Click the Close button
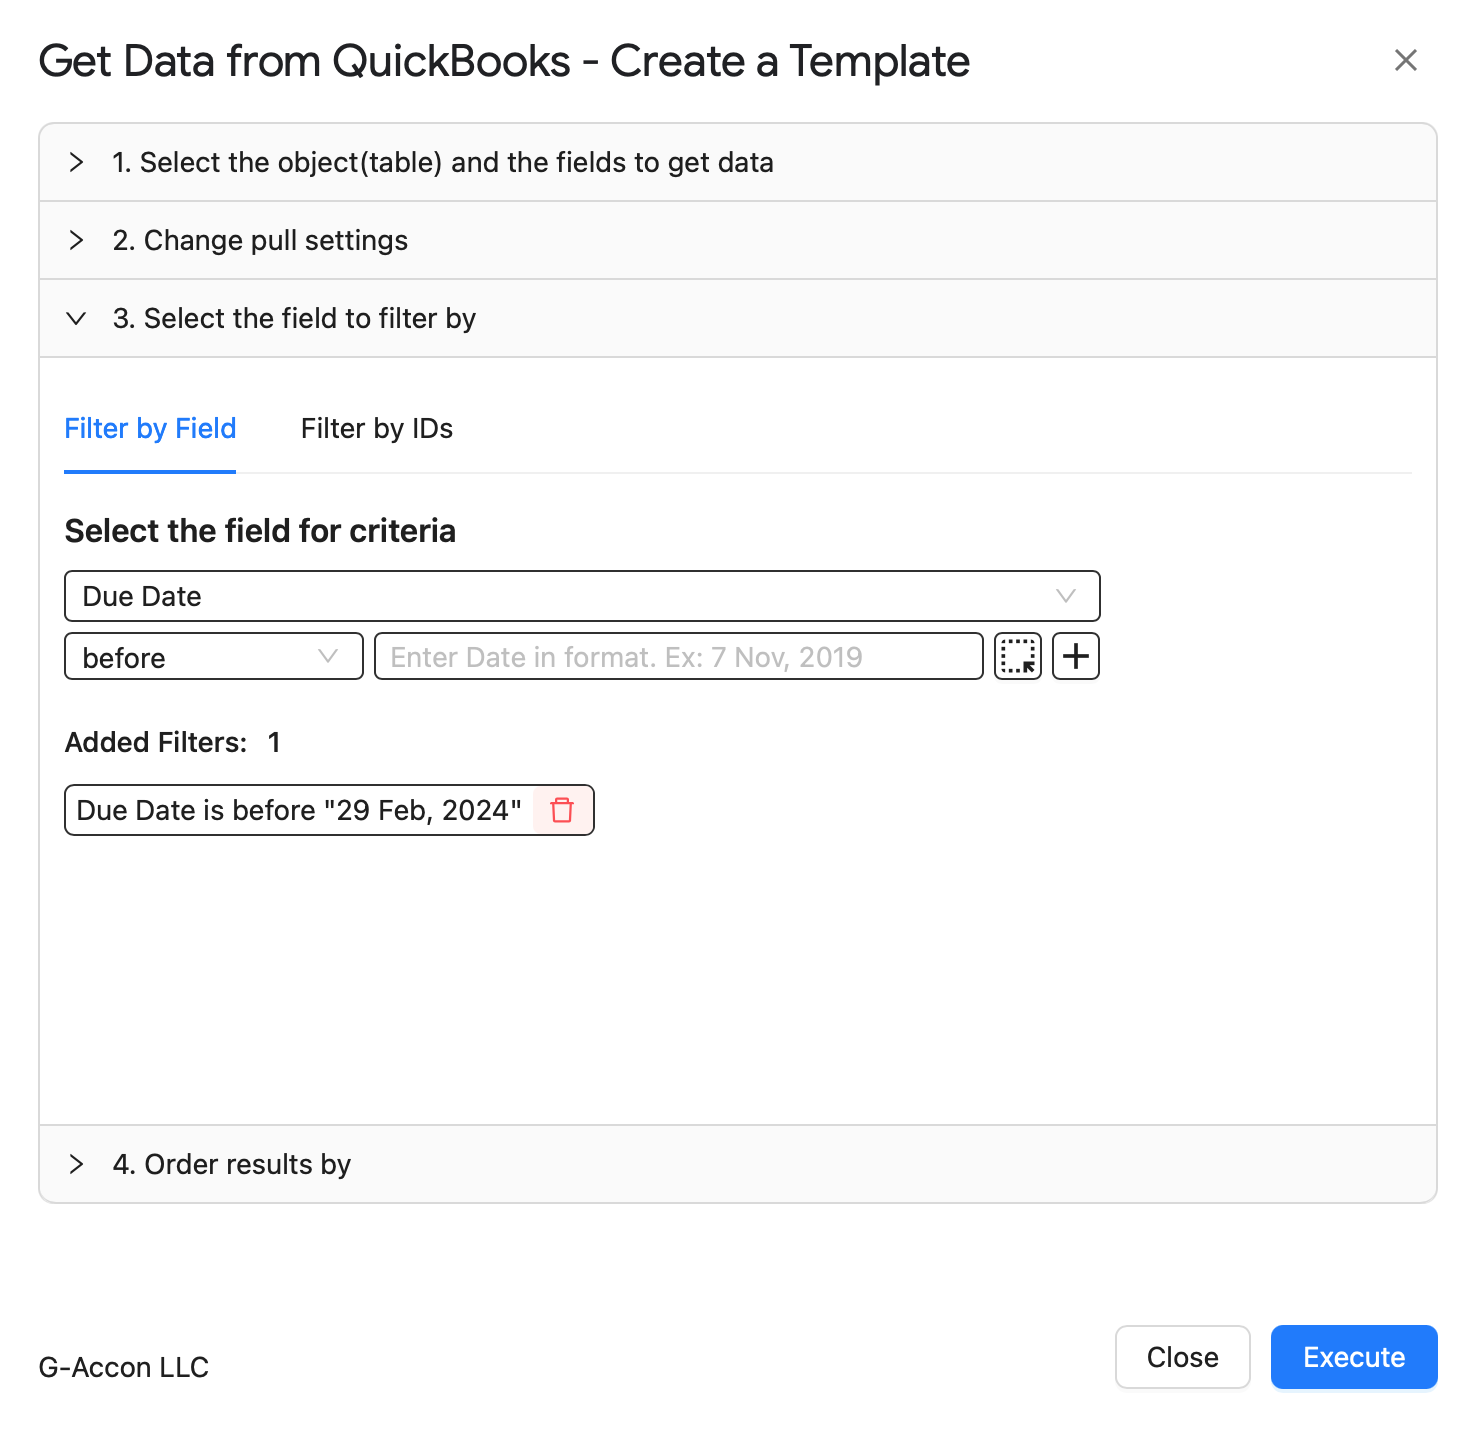 point(1182,1357)
